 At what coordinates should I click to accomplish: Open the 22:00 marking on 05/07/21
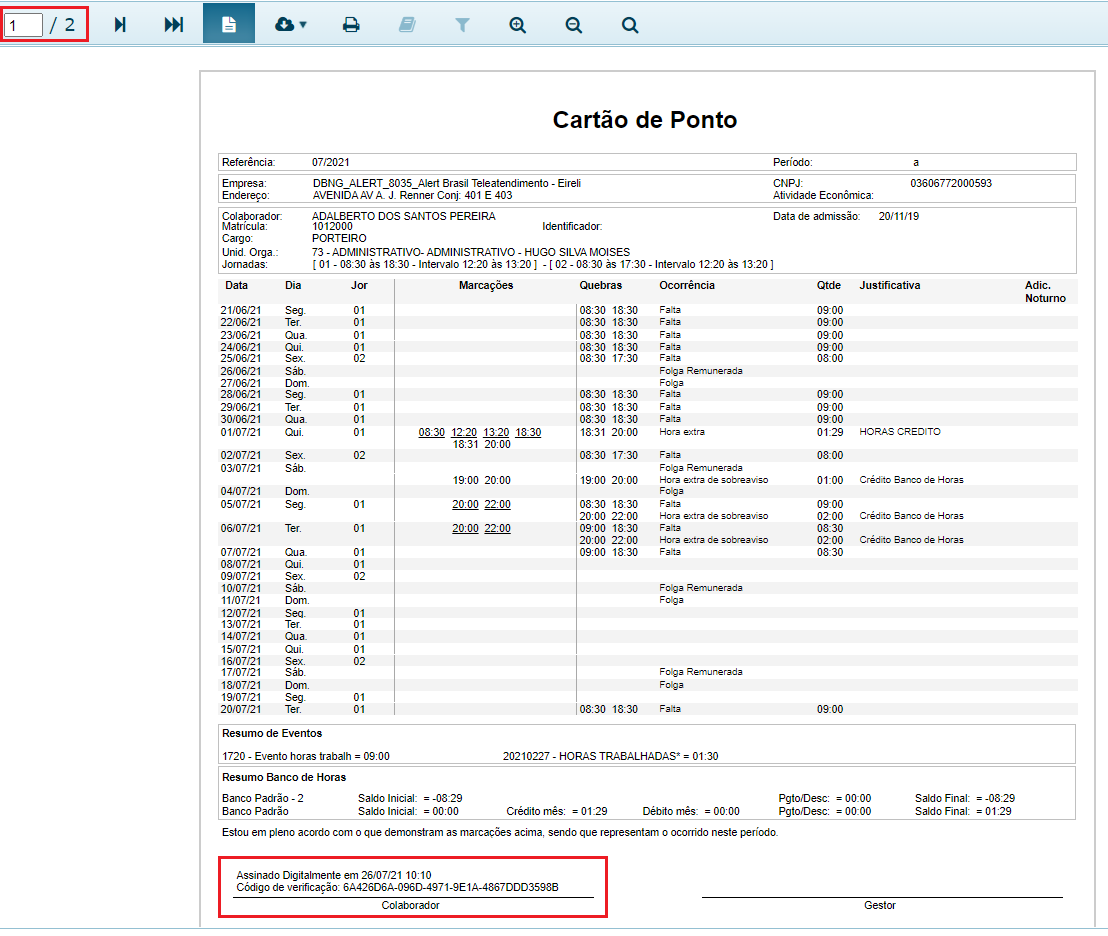(497, 504)
